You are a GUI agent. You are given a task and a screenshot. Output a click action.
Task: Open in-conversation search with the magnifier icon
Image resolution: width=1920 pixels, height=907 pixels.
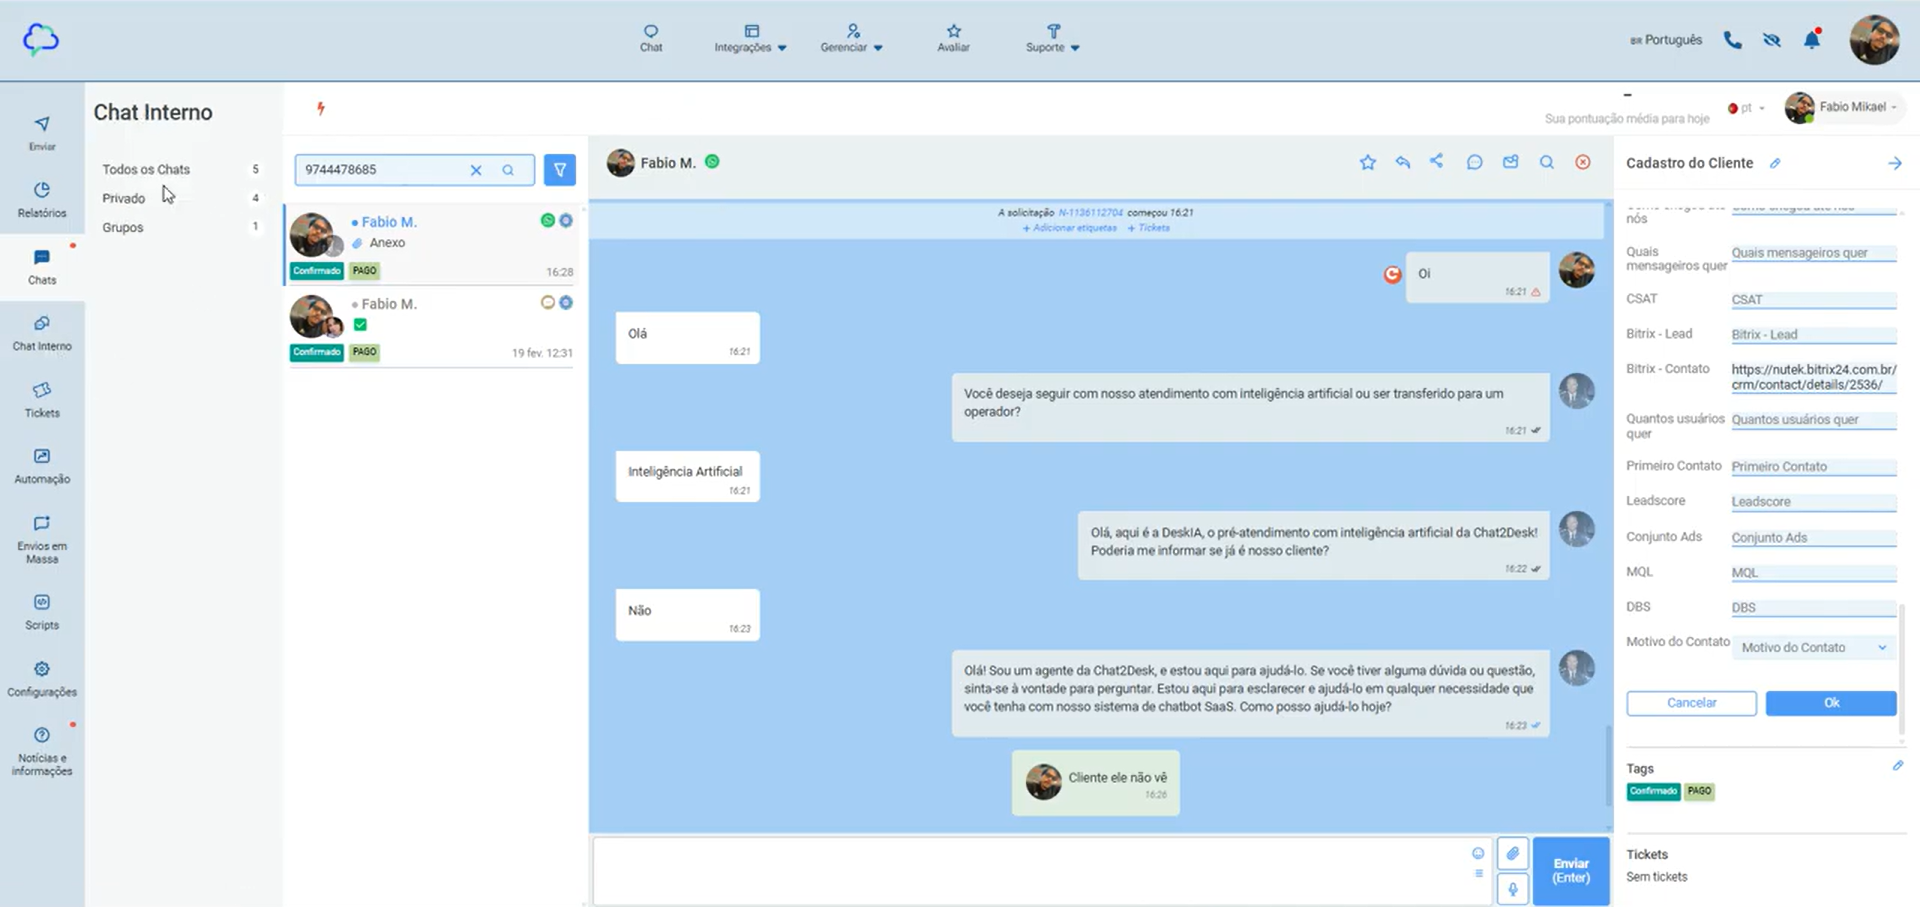click(1547, 161)
